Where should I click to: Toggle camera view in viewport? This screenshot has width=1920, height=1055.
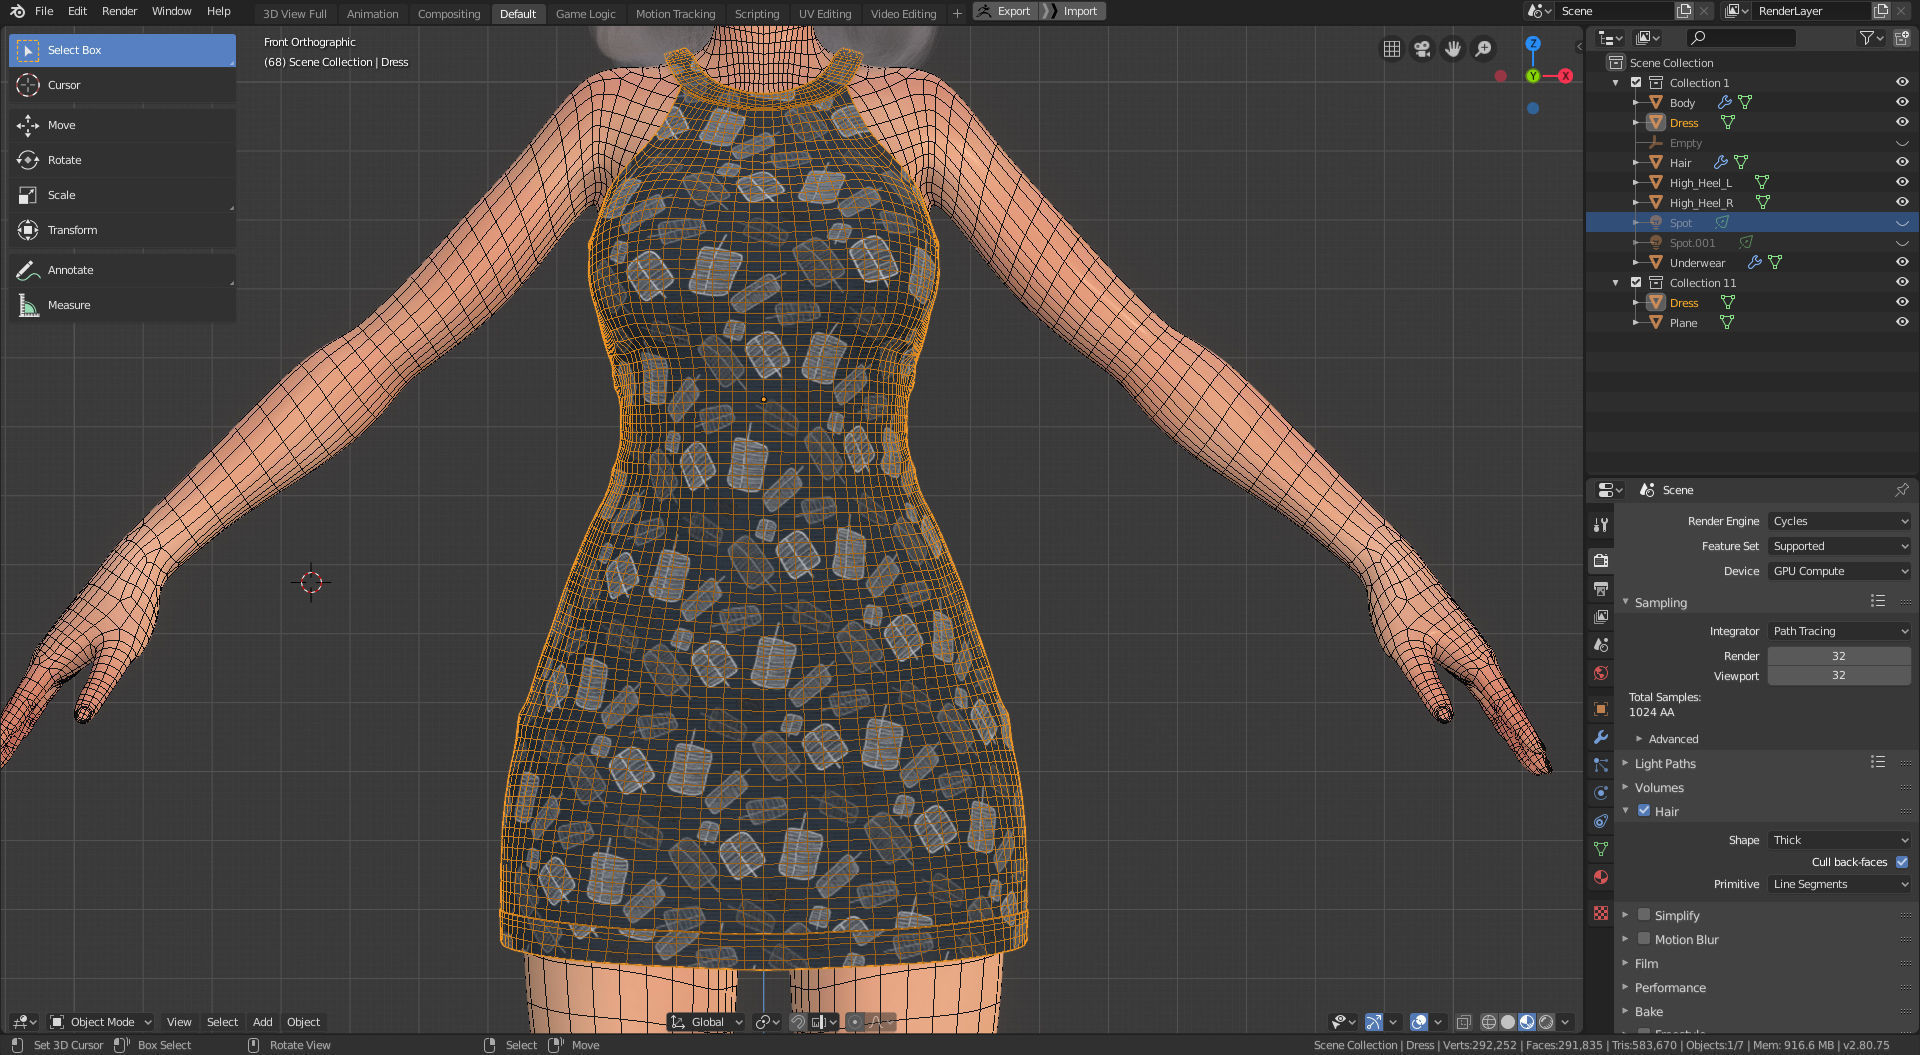1422,49
